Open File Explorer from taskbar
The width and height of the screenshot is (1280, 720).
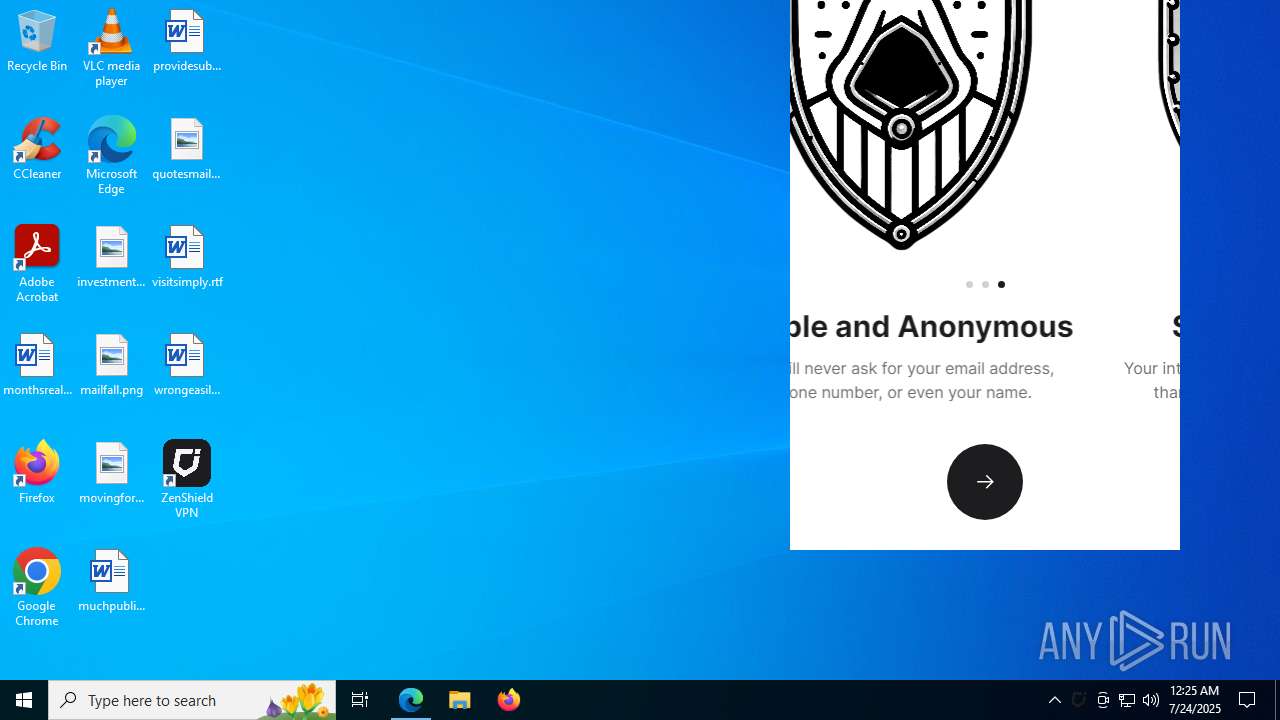coord(460,700)
